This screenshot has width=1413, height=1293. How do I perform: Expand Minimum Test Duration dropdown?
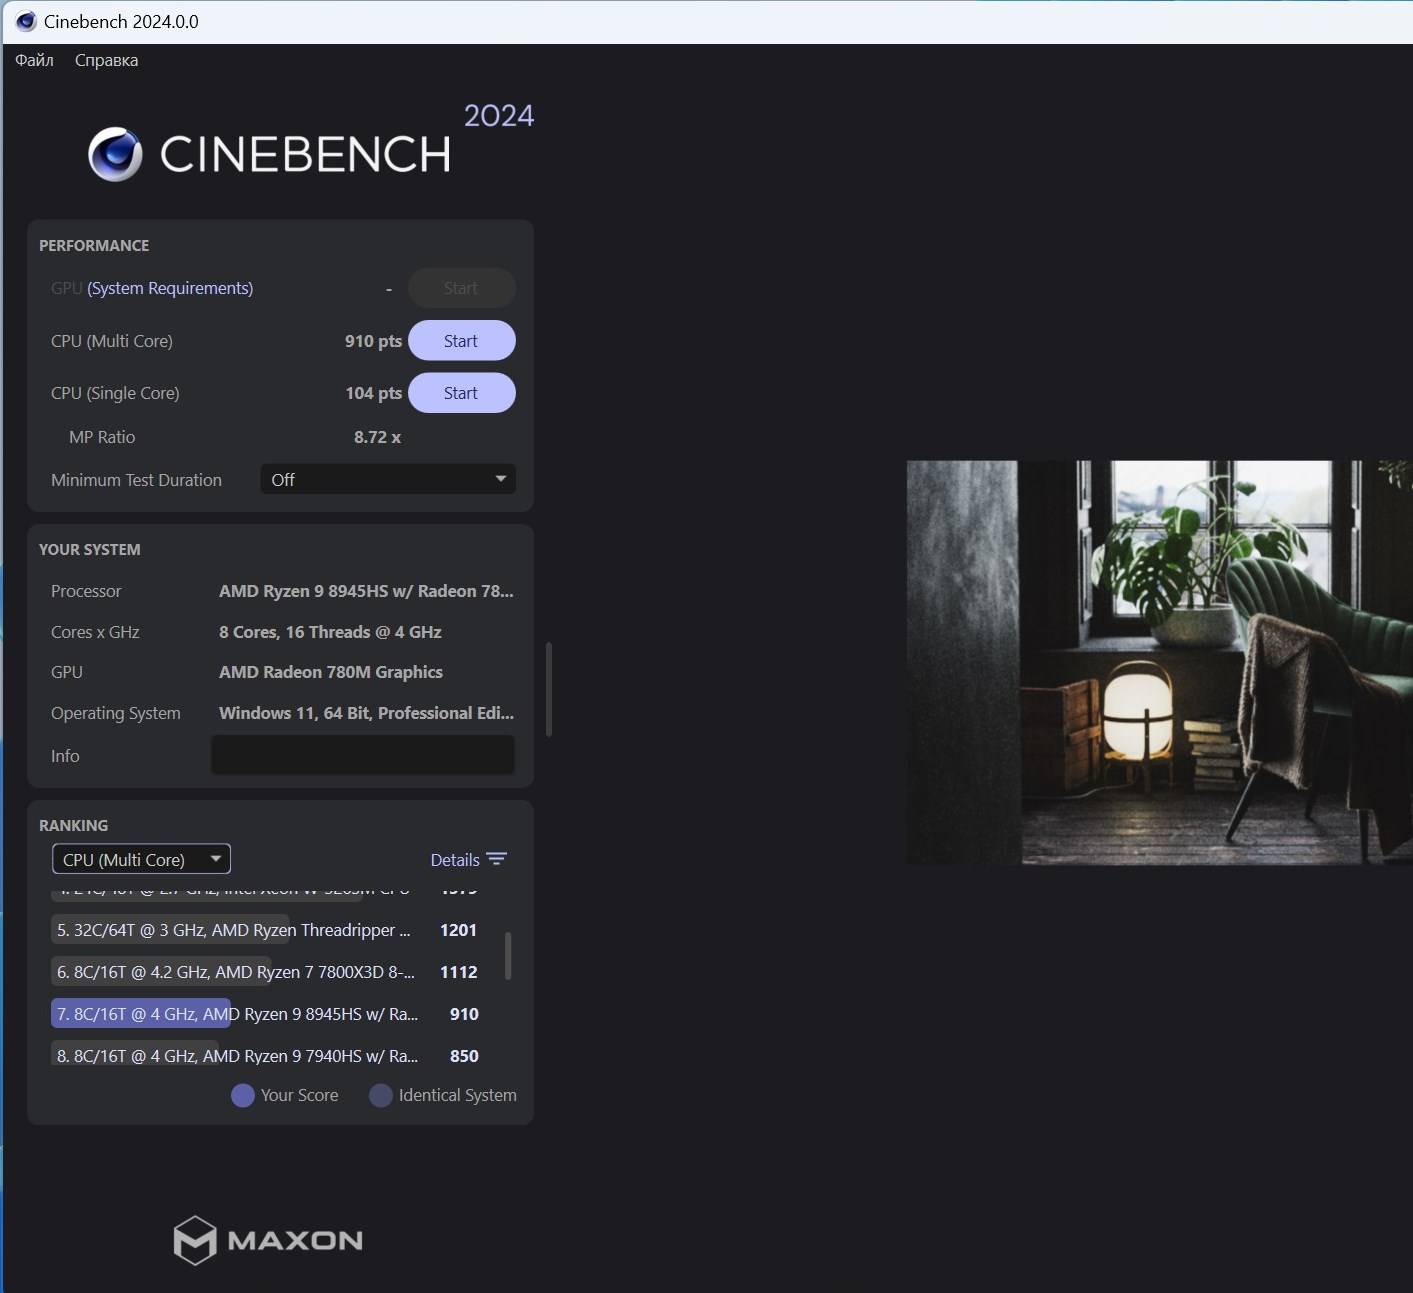[387, 480]
